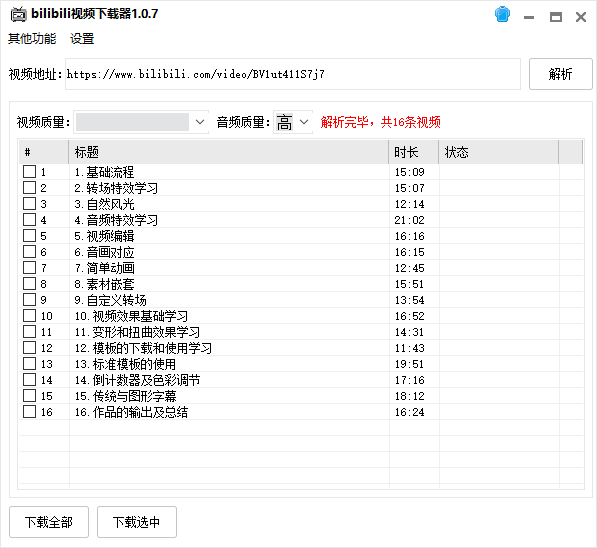597x548 pixels.
Task: Tick the checkbox for row 13
Action: coord(29,364)
